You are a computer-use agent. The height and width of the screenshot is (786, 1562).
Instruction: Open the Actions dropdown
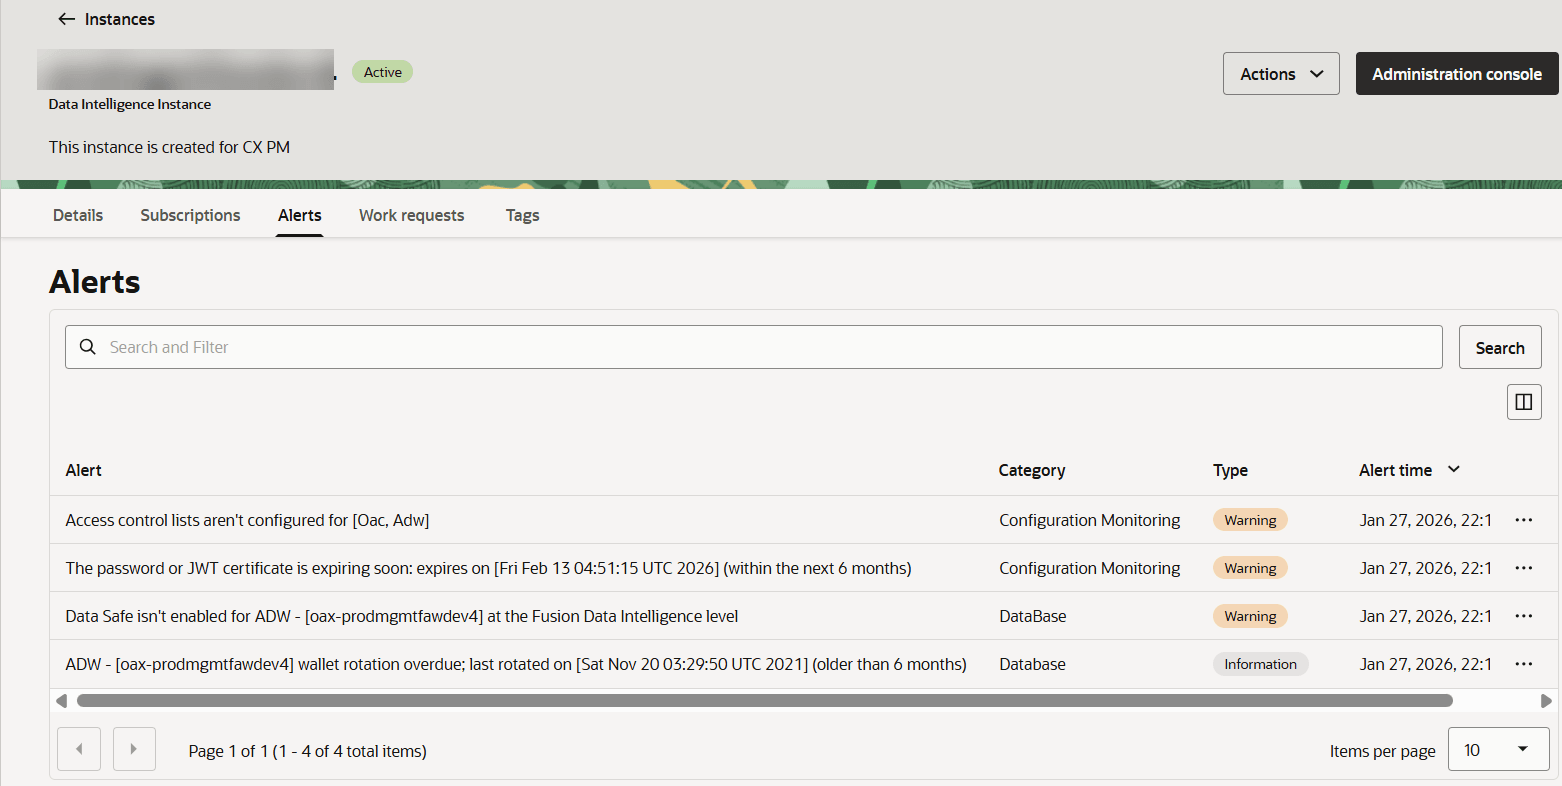click(x=1280, y=73)
